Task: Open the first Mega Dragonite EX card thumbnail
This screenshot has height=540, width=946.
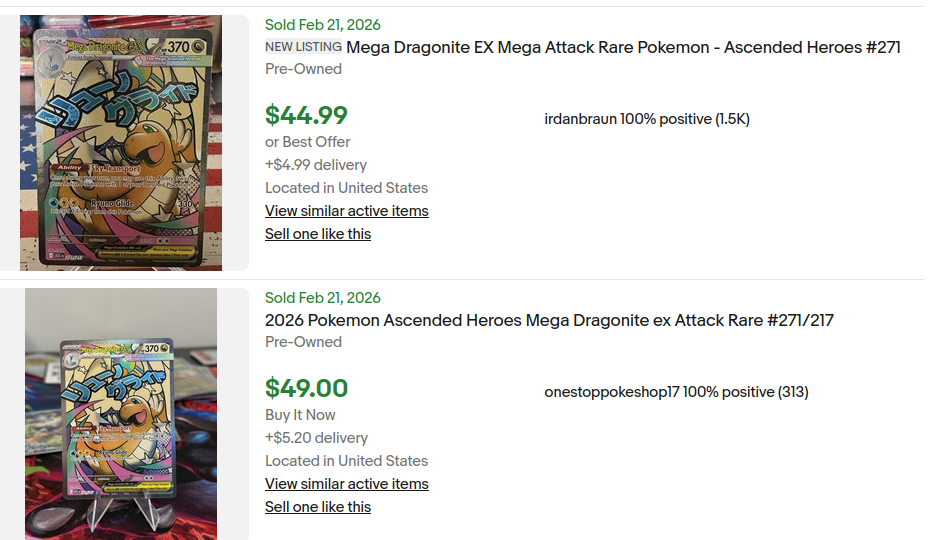Action: point(121,143)
